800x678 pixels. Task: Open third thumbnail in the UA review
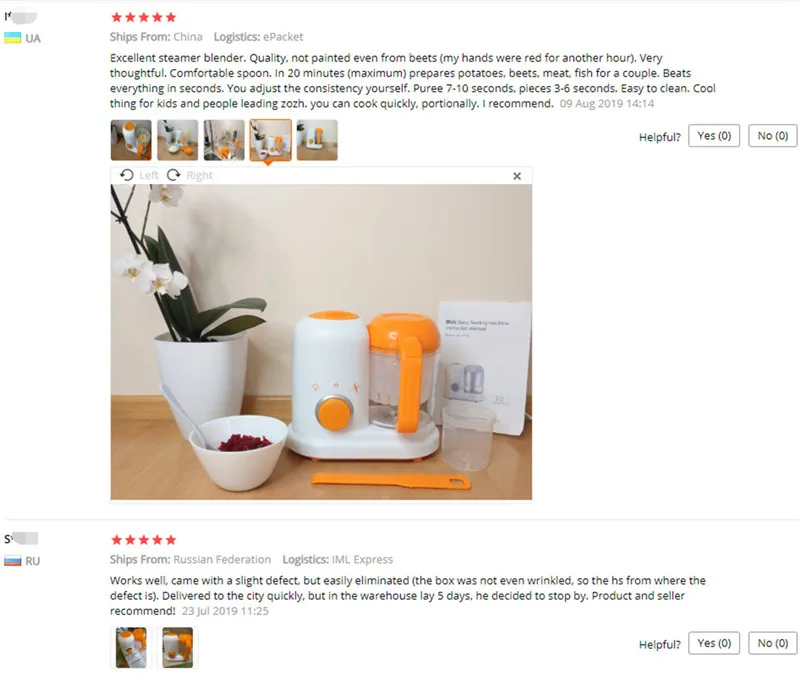point(224,140)
